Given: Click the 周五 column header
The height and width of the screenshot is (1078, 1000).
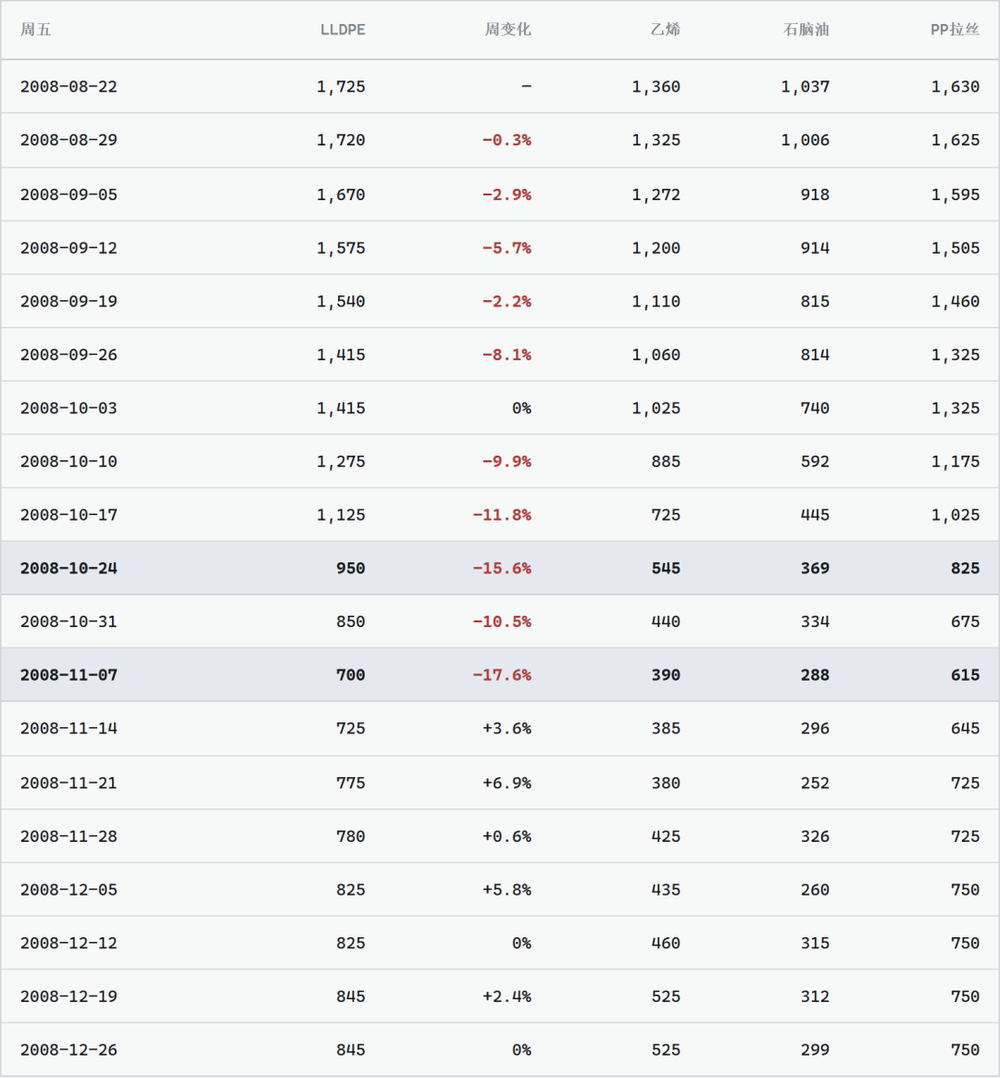Looking at the screenshot, I should pyautogui.click(x=36, y=30).
